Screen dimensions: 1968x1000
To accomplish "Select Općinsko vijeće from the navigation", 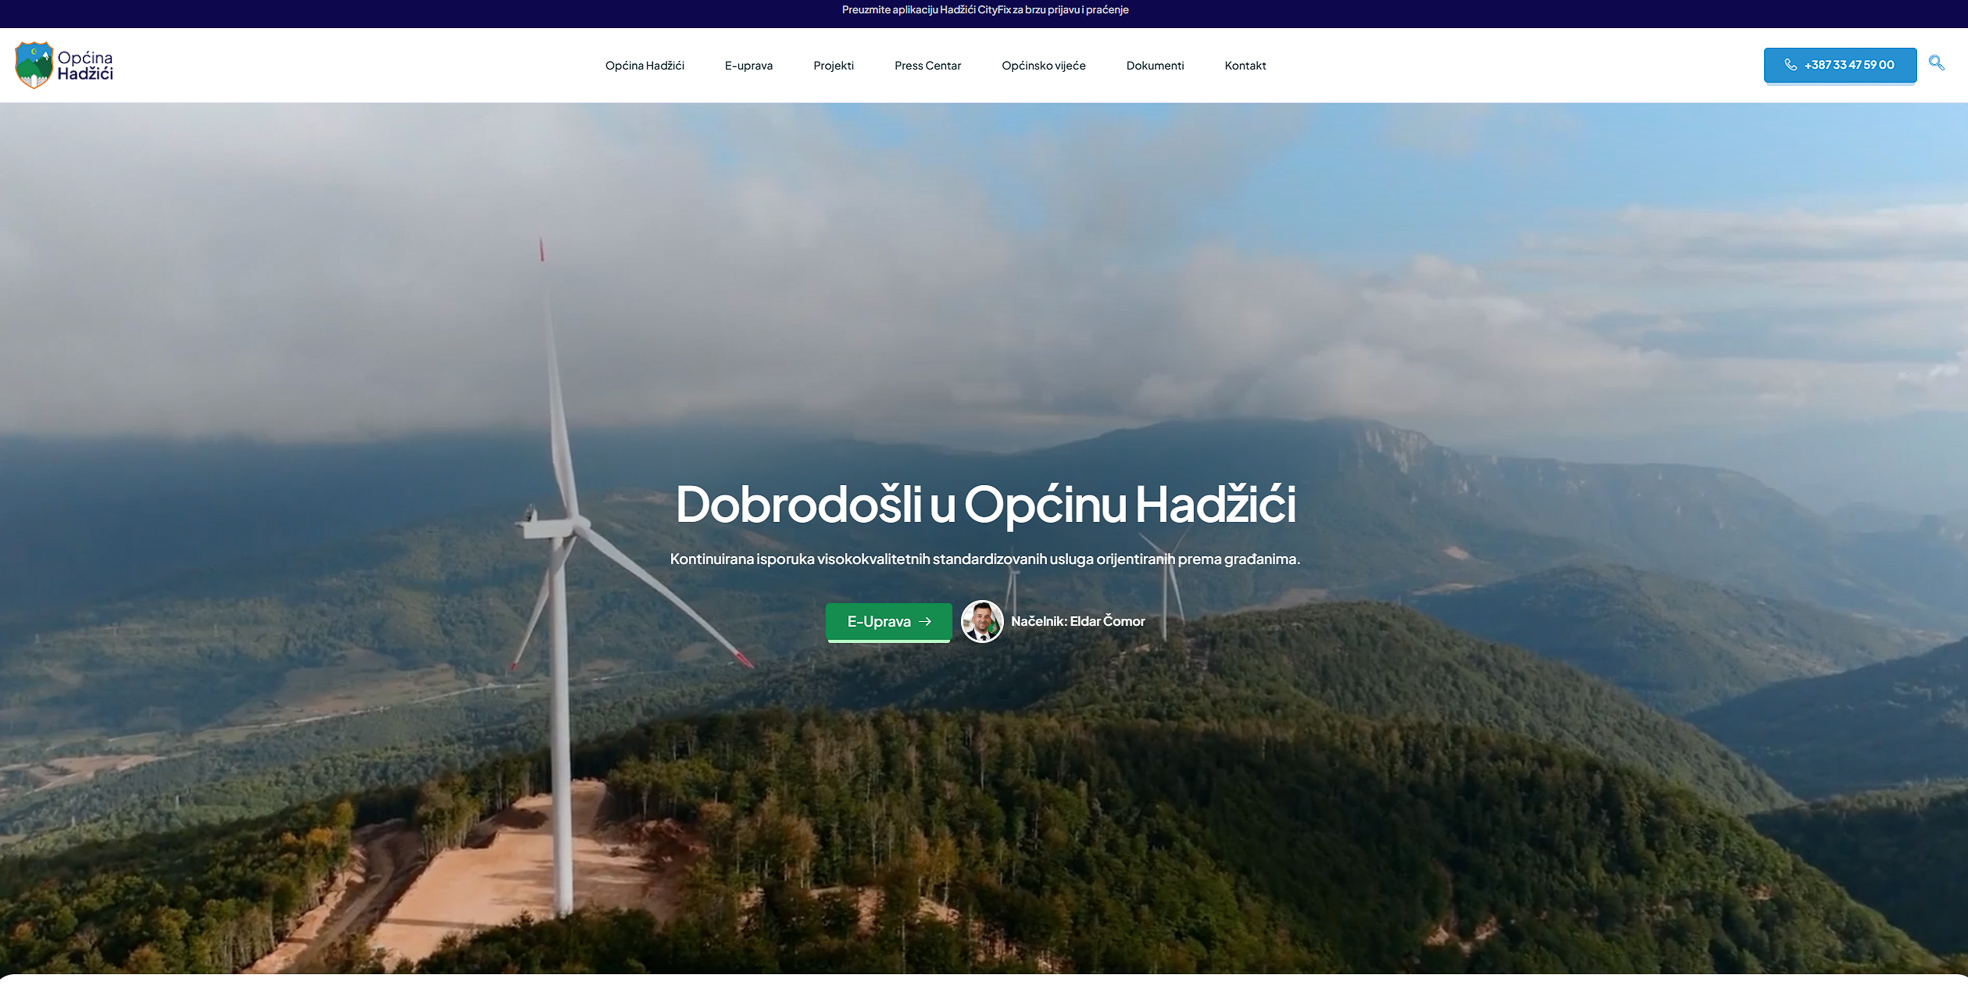I will pos(1043,66).
